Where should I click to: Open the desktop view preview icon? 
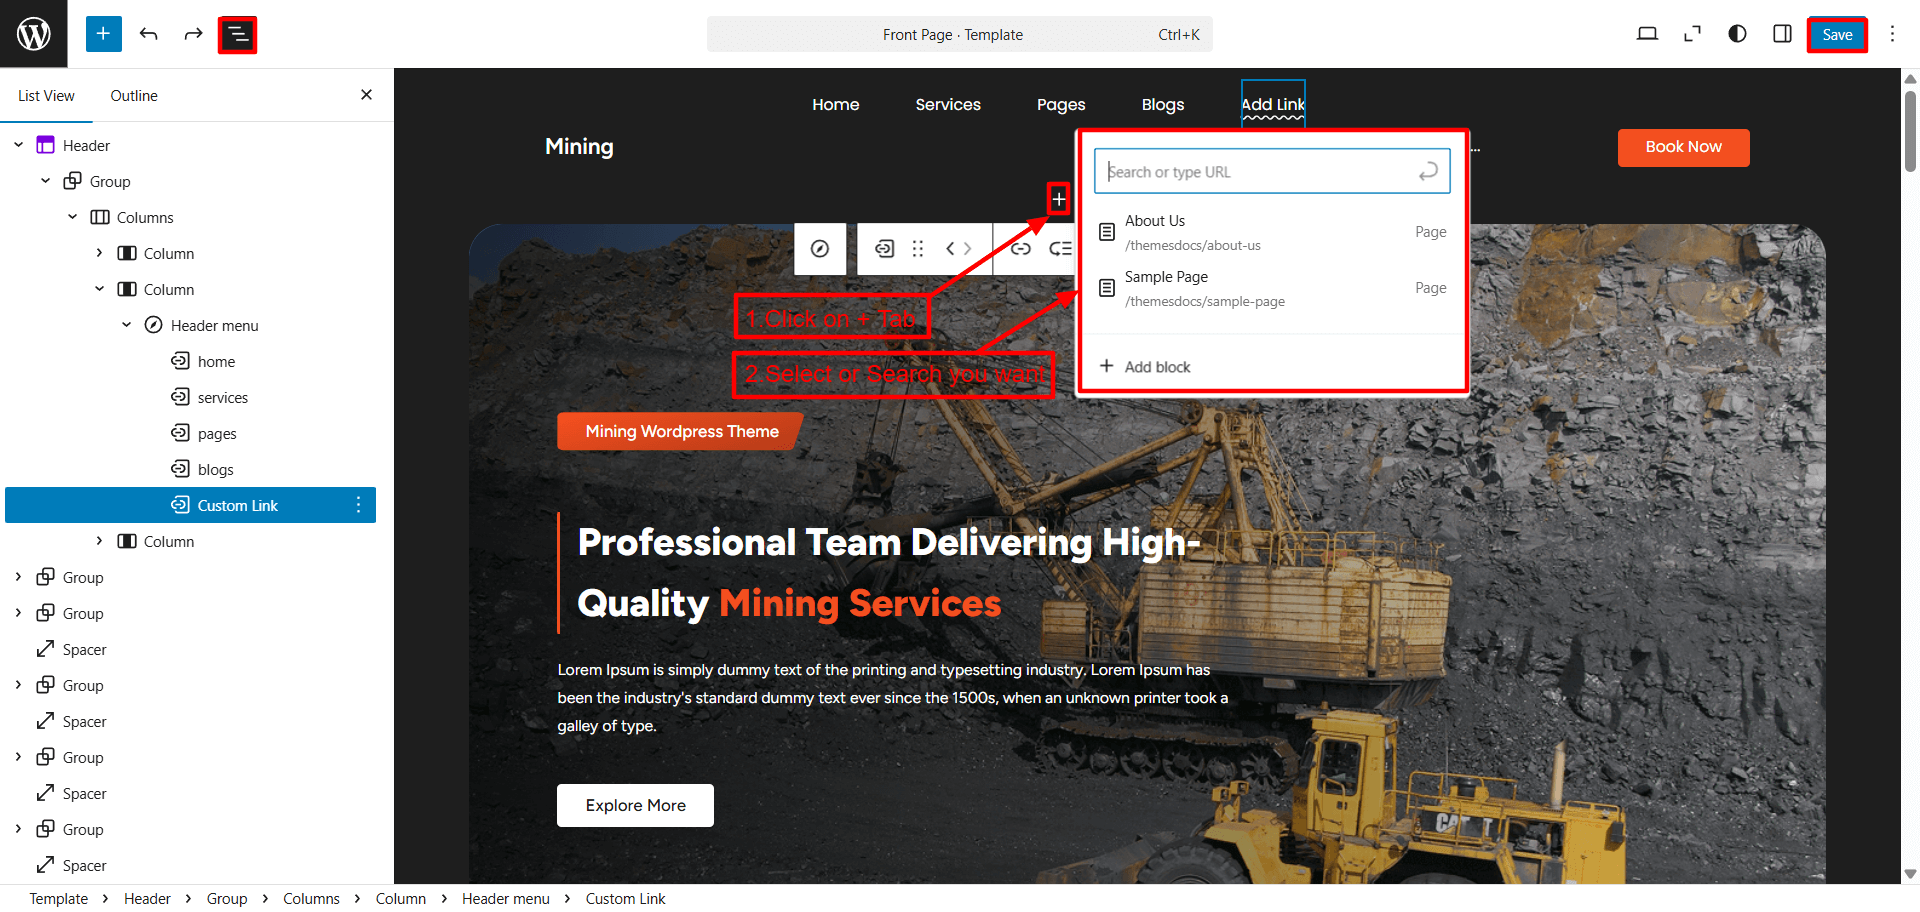[1647, 34]
